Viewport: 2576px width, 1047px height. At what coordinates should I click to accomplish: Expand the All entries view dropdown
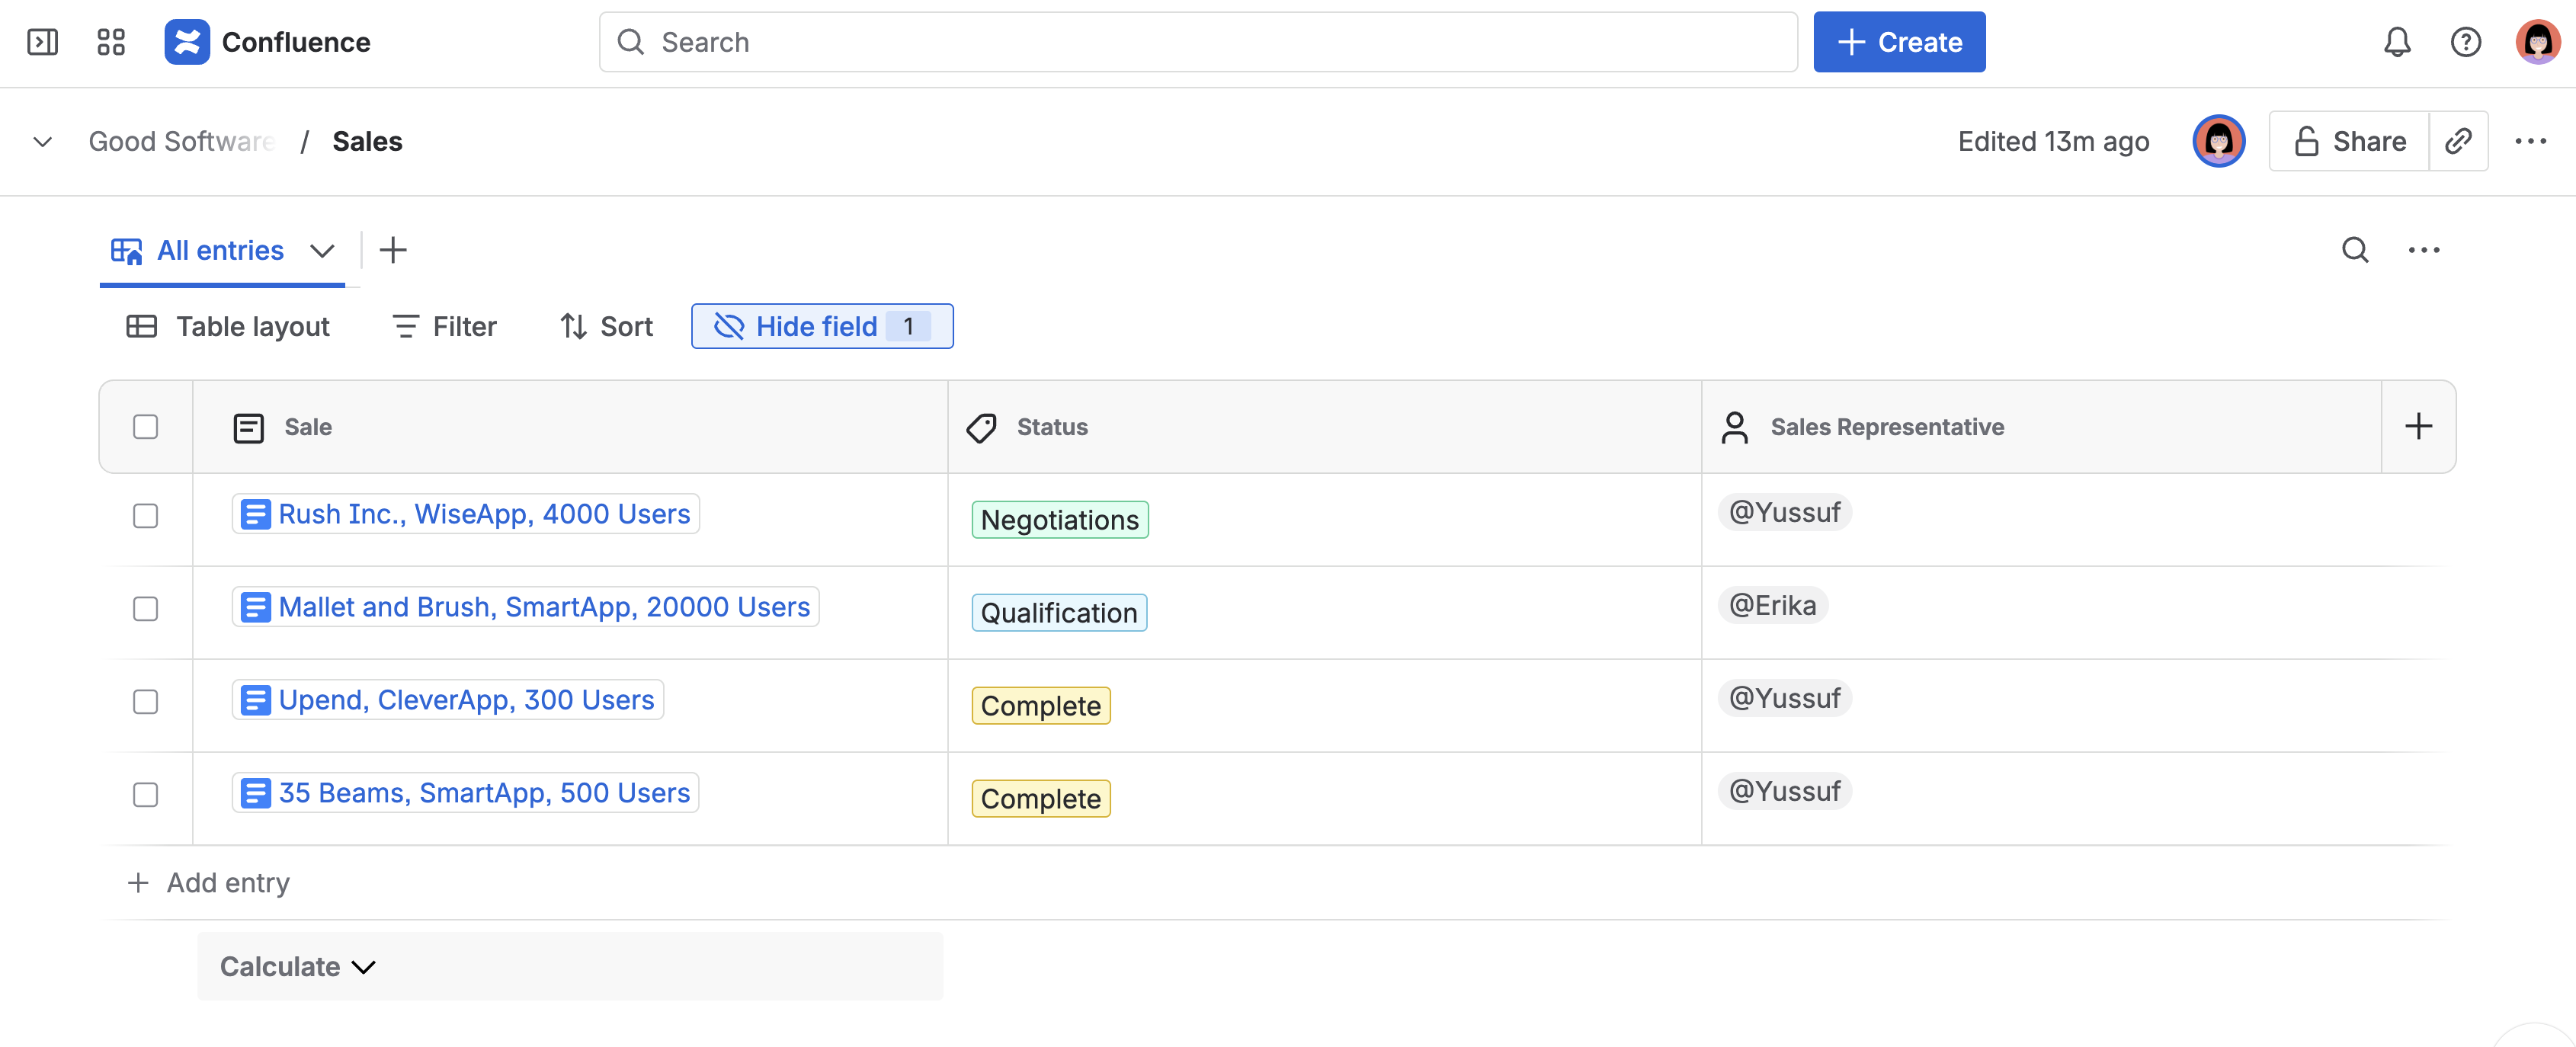point(322,251)
